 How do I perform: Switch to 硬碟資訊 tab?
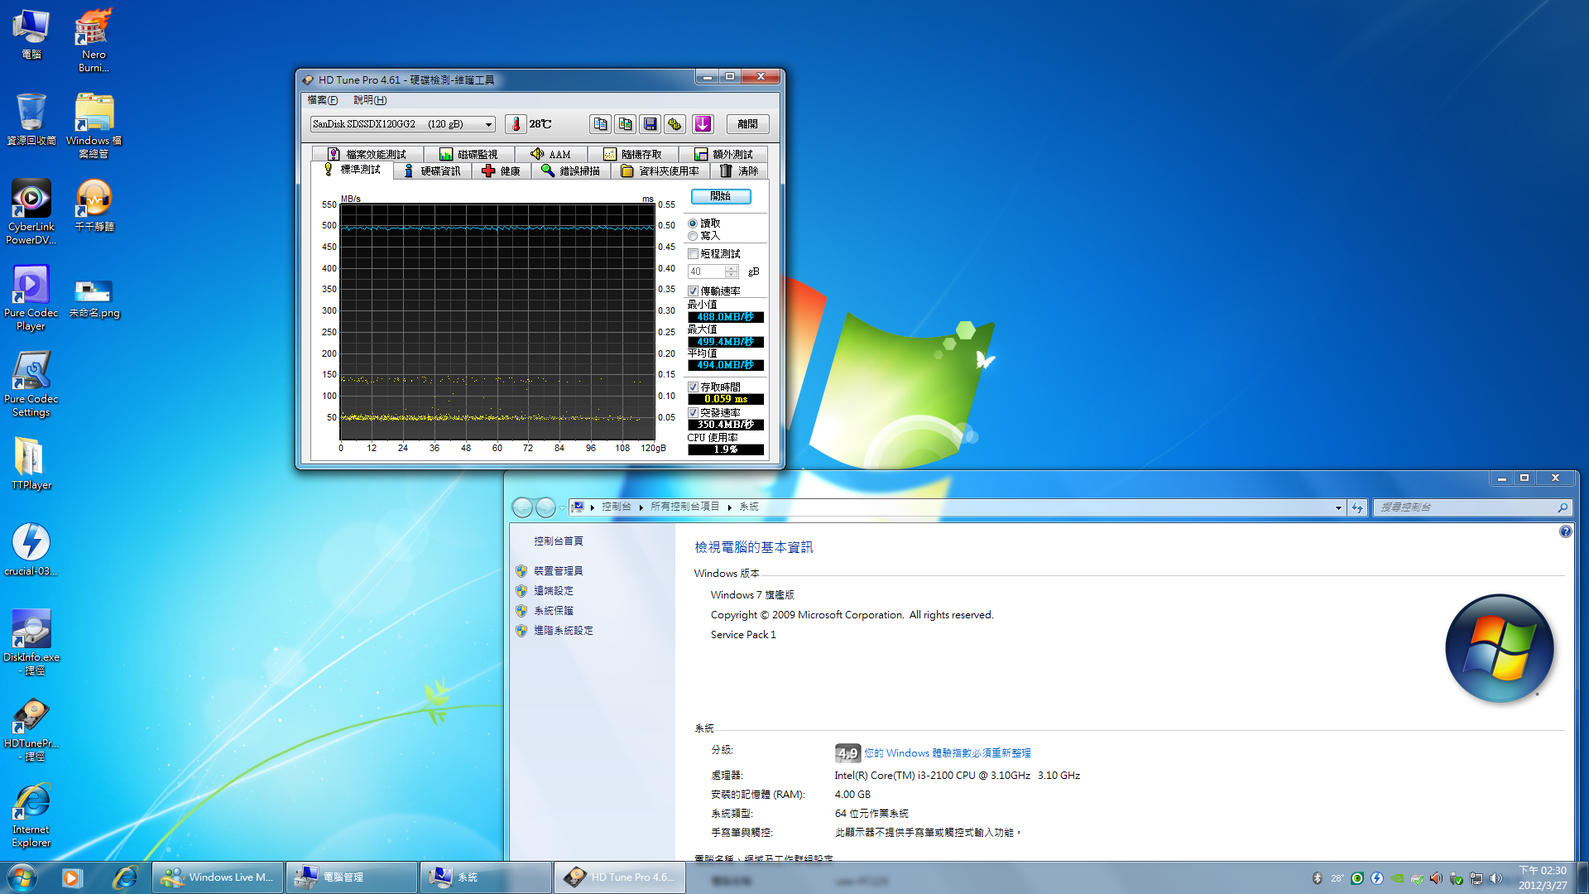pyautogui.click(x=431, y=171)
